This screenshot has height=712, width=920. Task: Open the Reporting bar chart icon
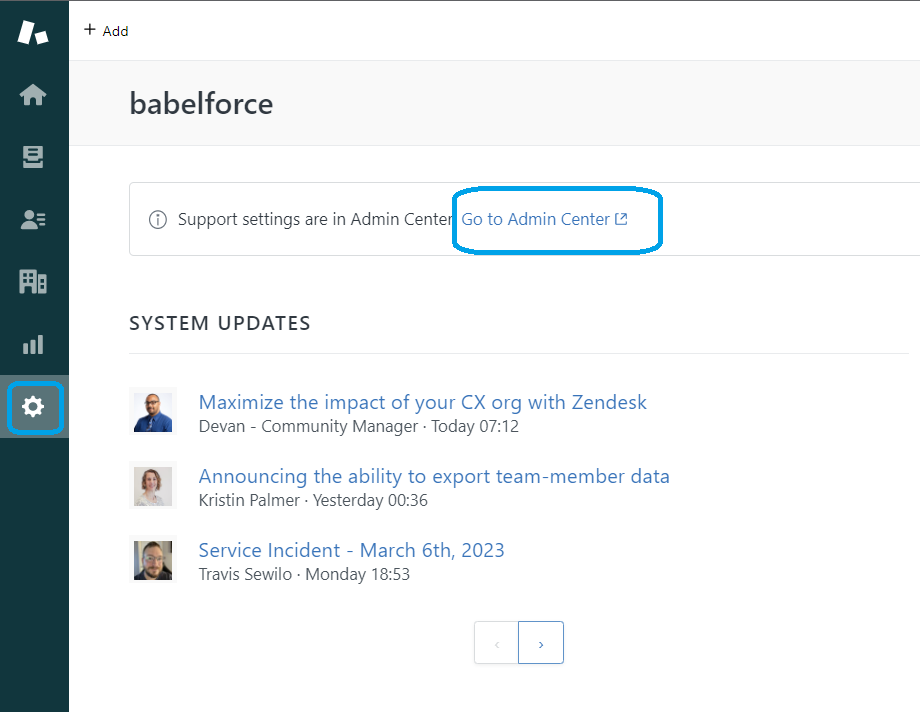coord(33,345)
